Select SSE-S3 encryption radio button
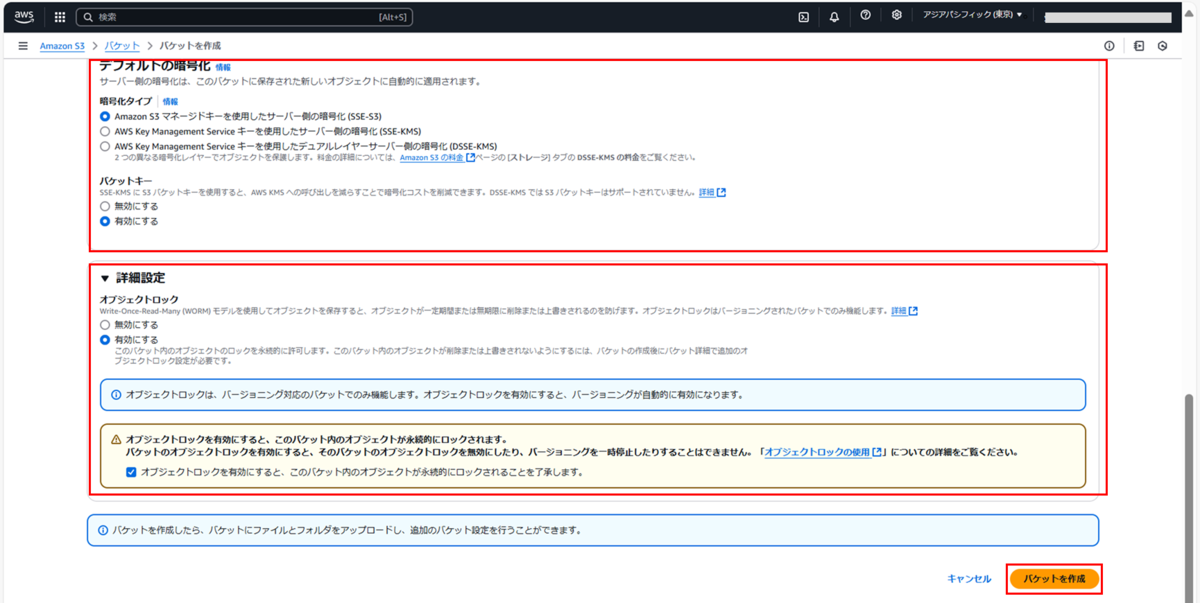 click(105, 116)
